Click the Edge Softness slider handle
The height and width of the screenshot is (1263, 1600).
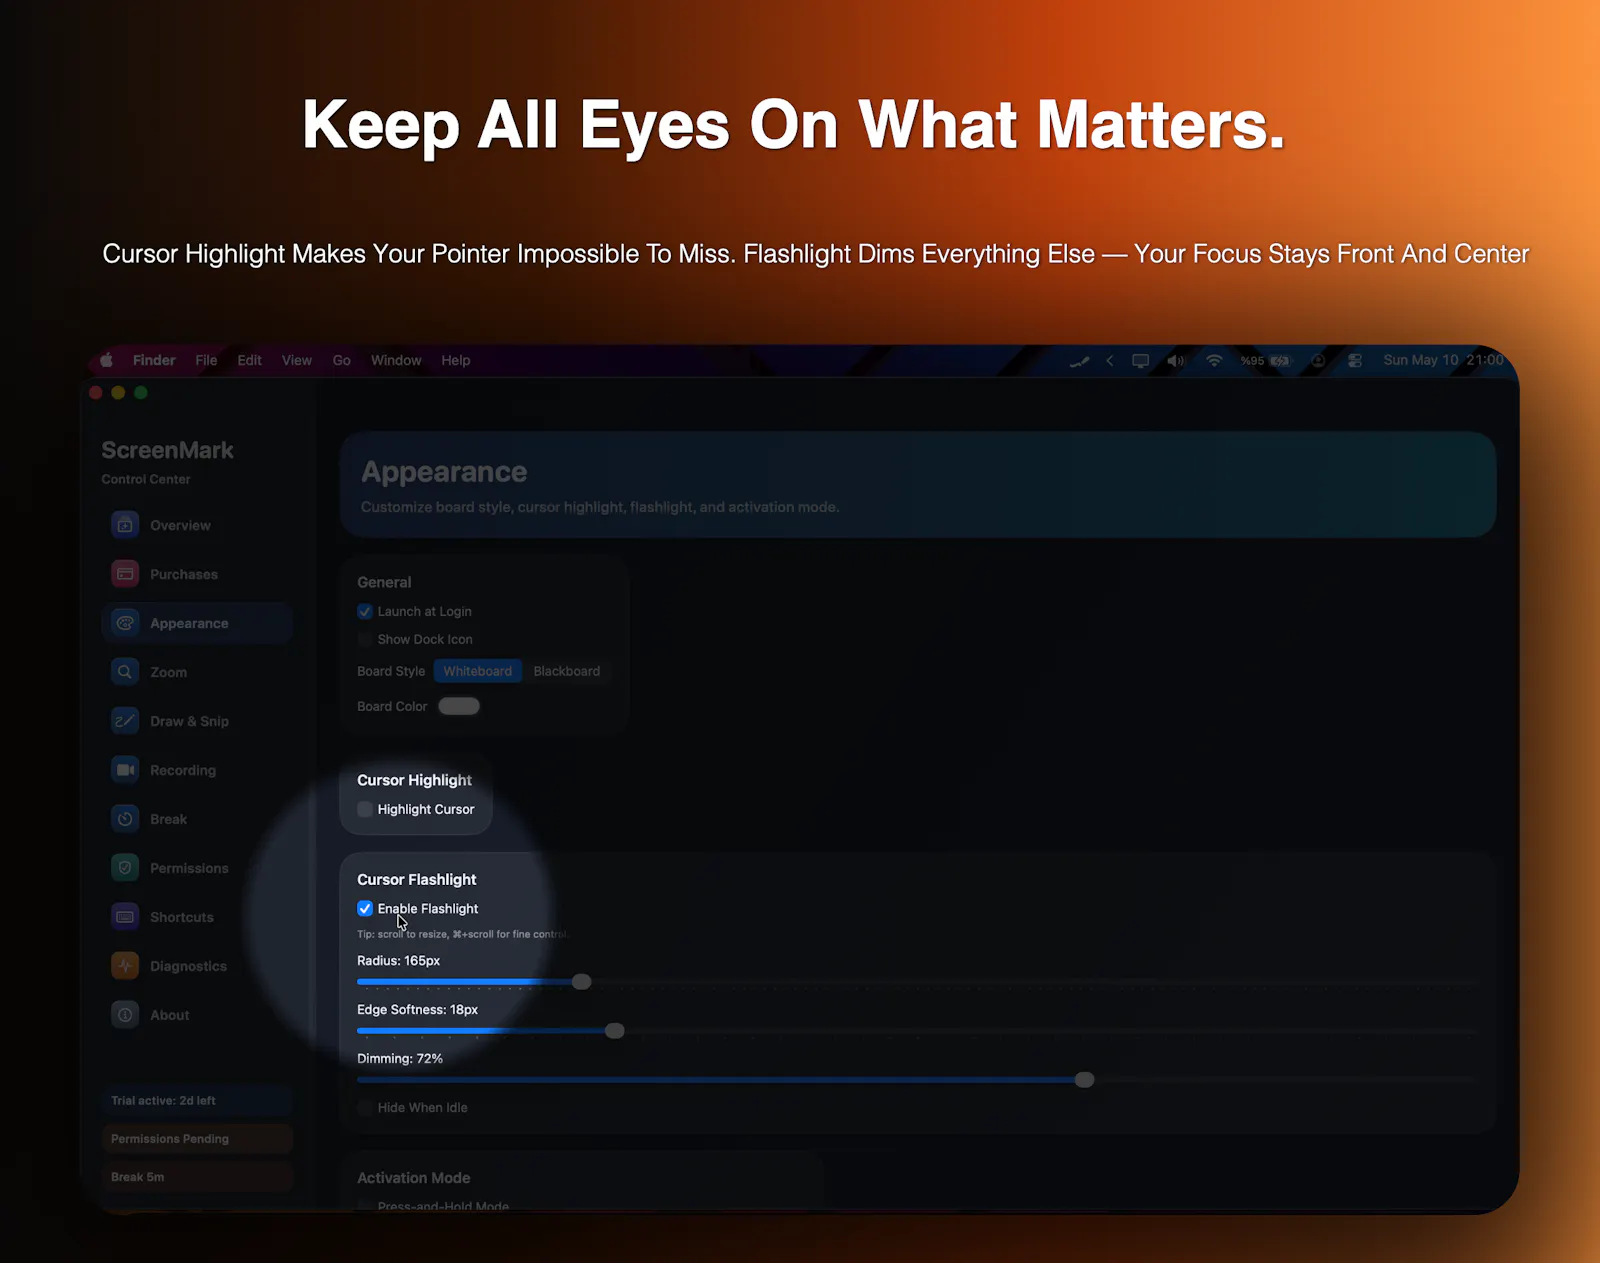[615, 1031]
